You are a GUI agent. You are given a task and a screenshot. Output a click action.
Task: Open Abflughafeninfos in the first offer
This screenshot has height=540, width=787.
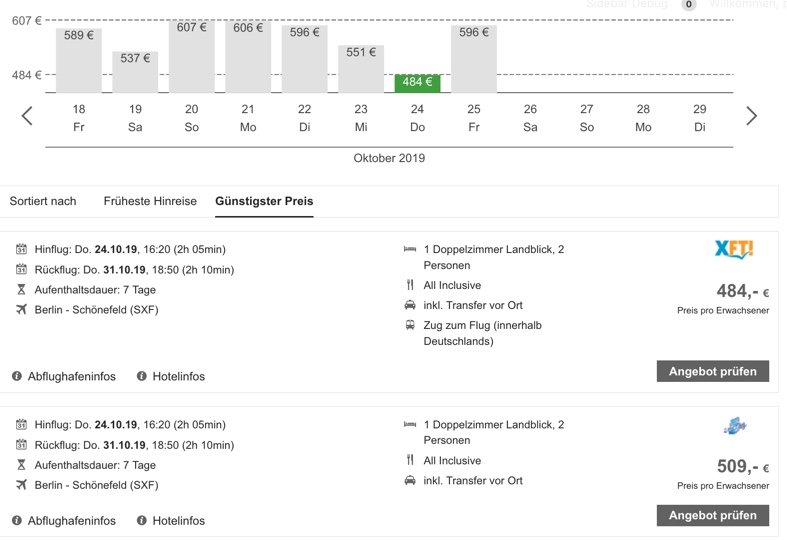[72, 376]
